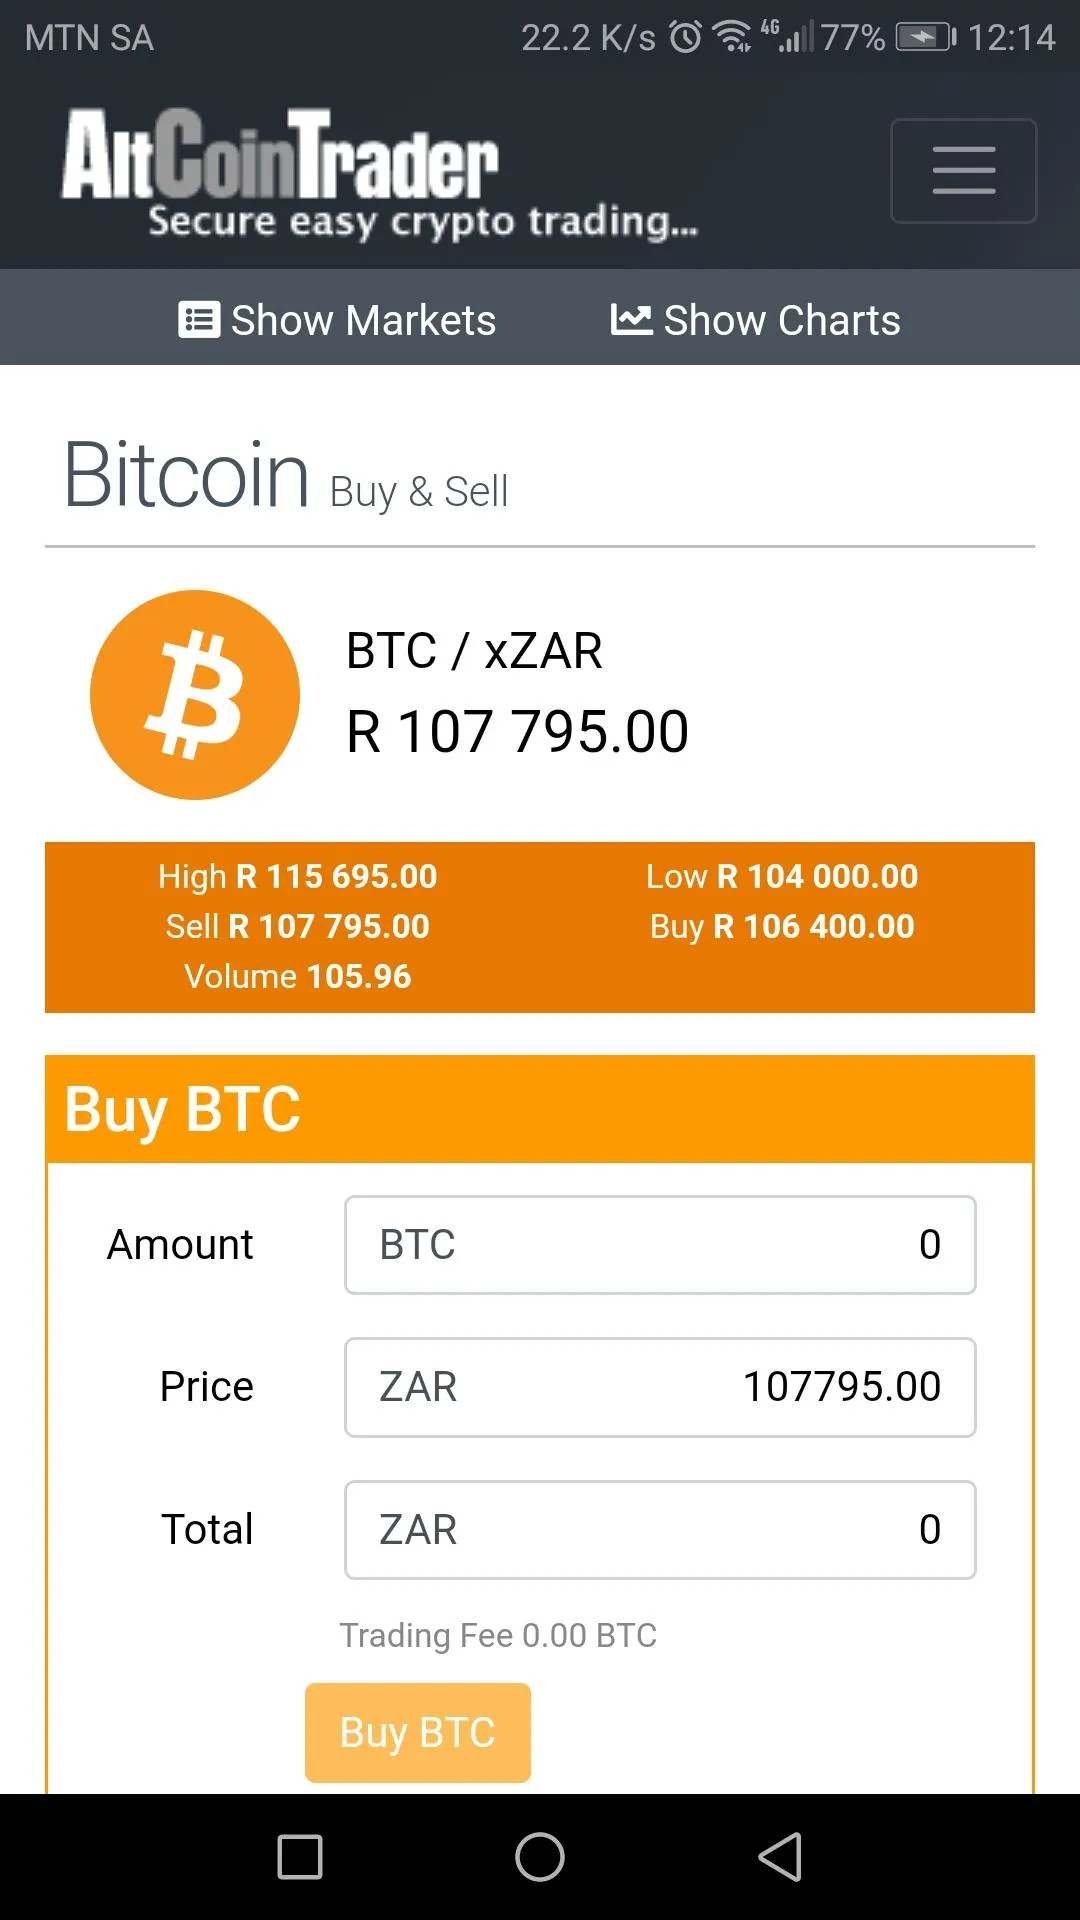Click the orange Bitcoin logo
The width and height of the screenshot is (1080, 1920).
195,695
